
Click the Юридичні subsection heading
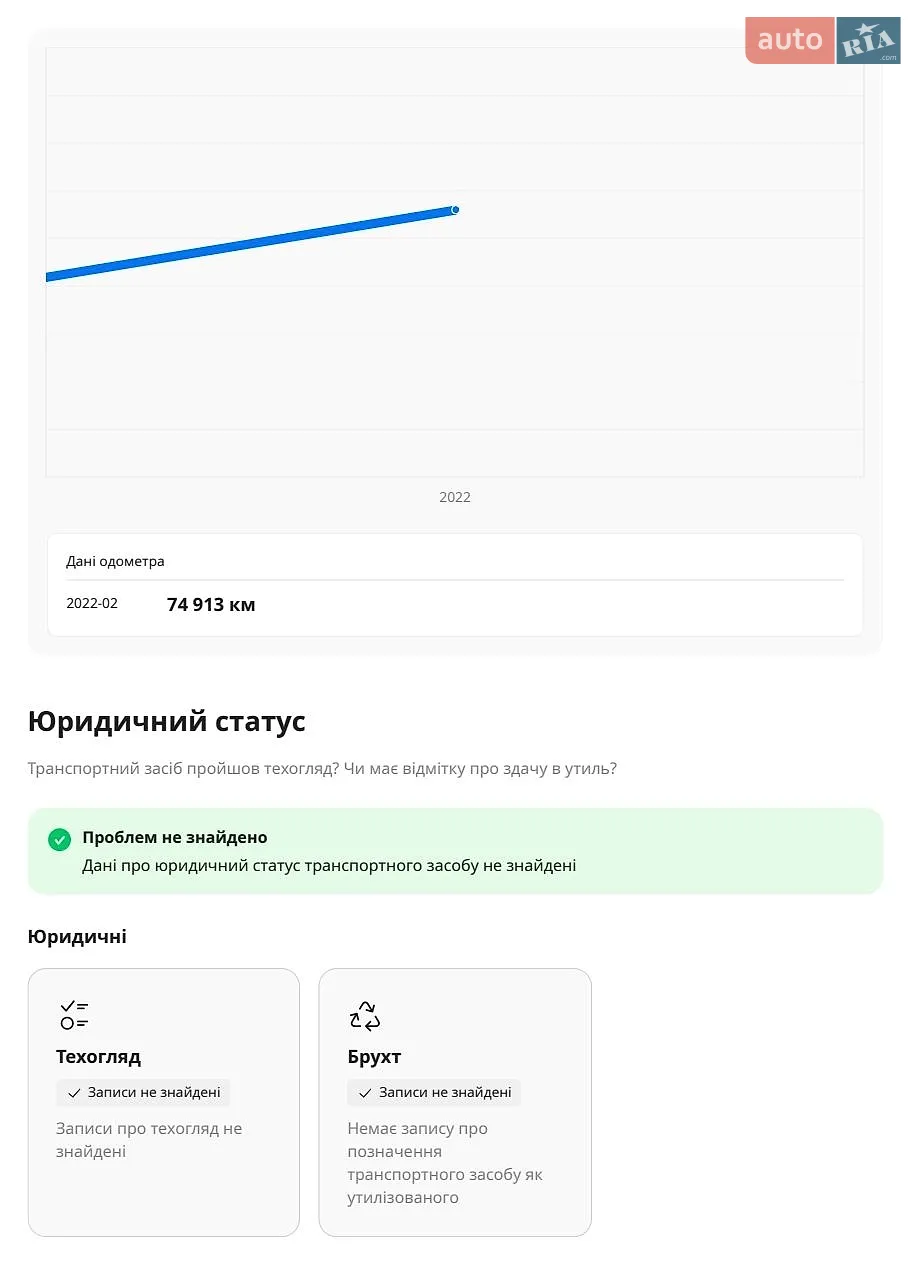[x=77, y=937]
